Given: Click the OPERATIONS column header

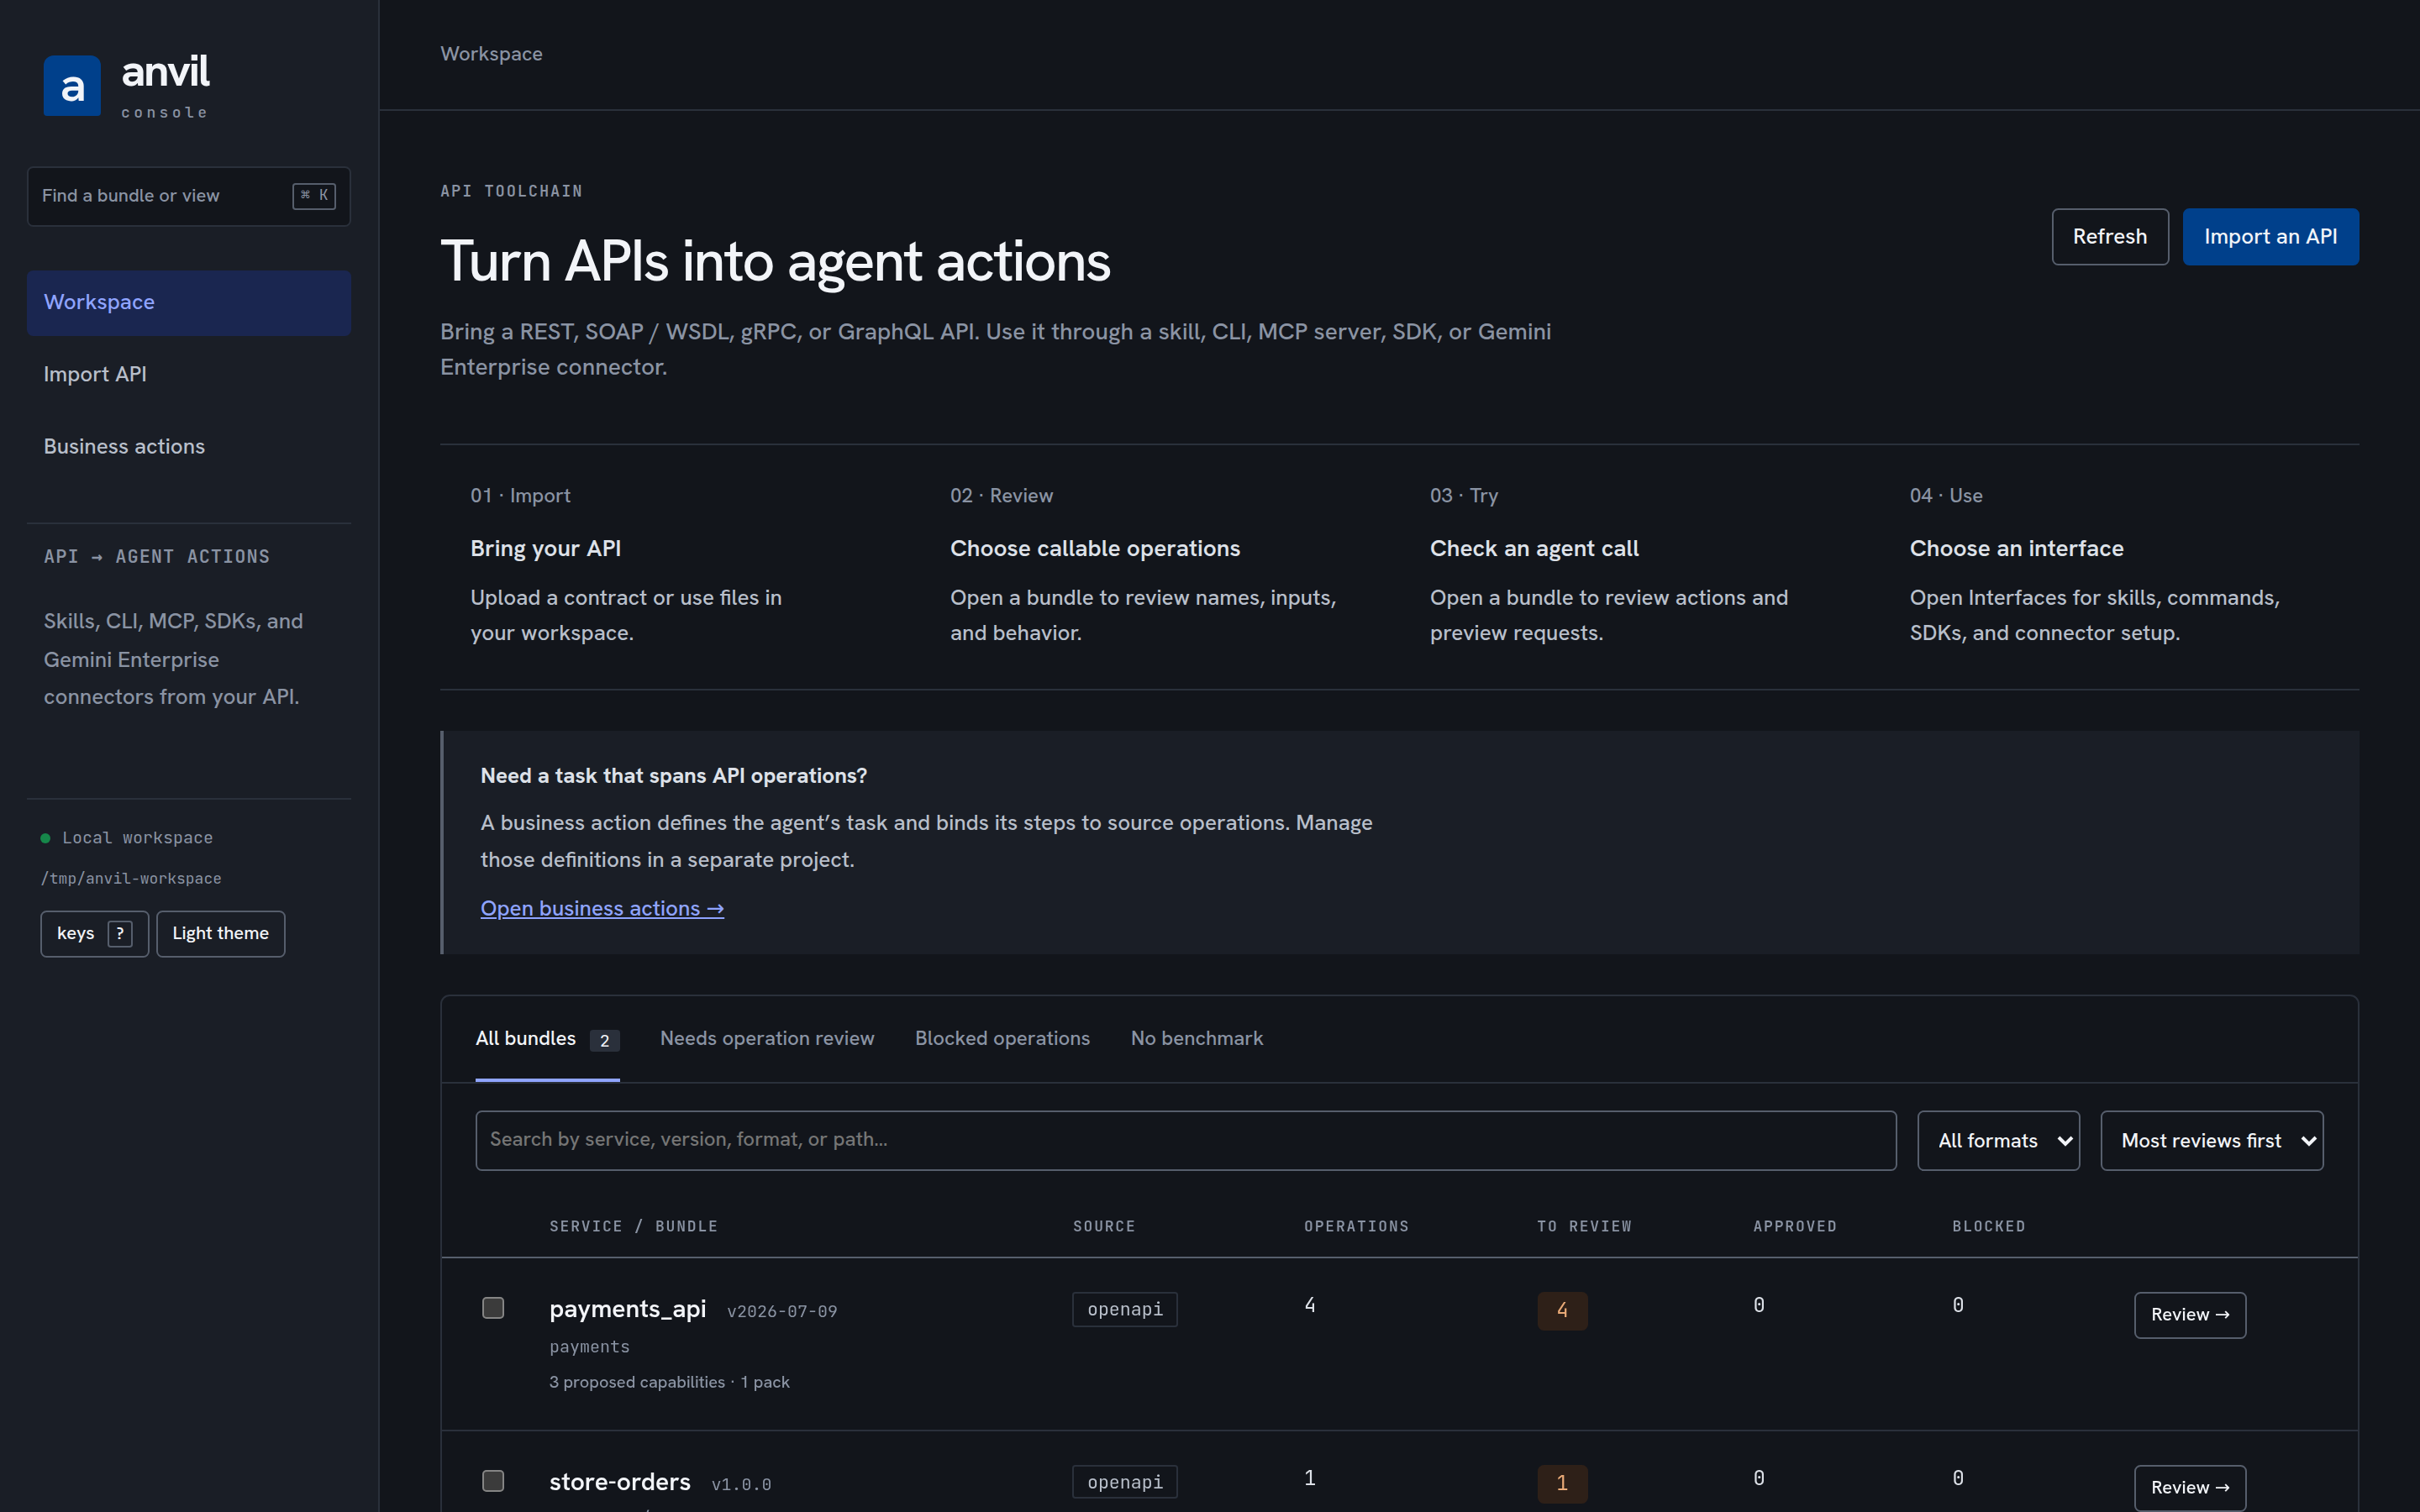Looking at the screenshot, I should [1356, 1226].
